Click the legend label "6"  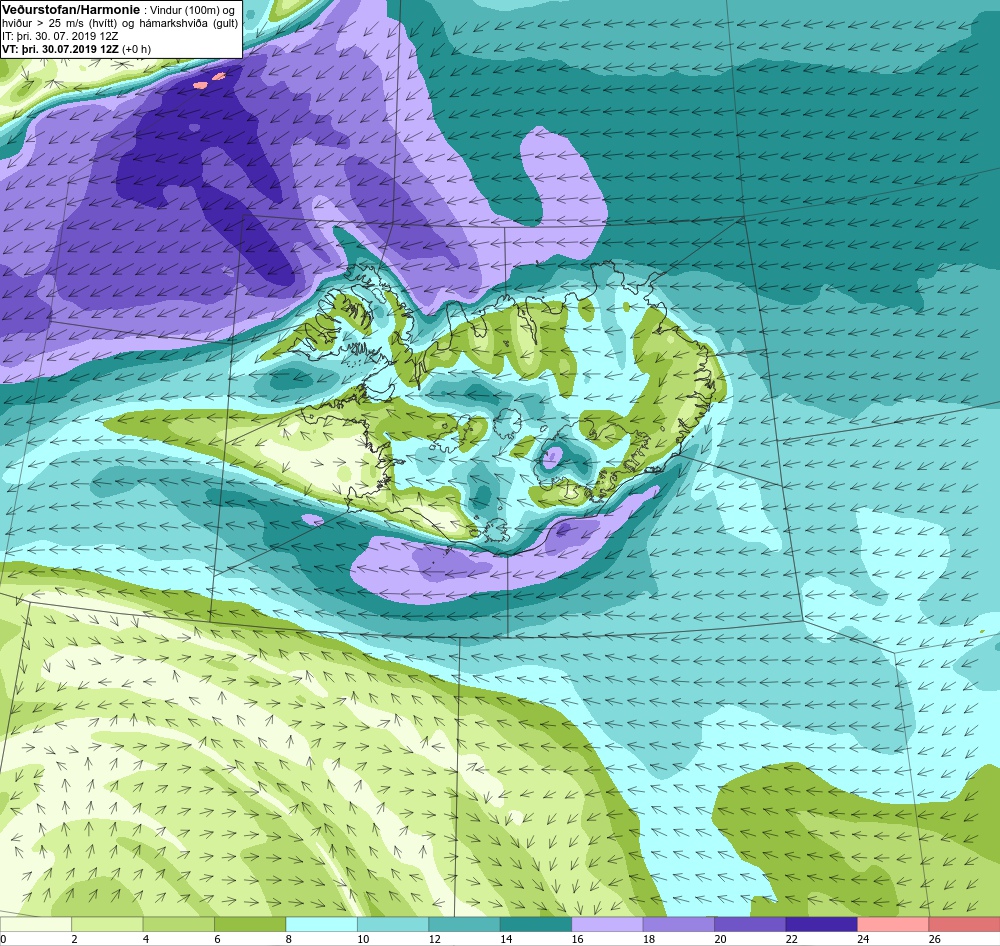click(217, 939)
